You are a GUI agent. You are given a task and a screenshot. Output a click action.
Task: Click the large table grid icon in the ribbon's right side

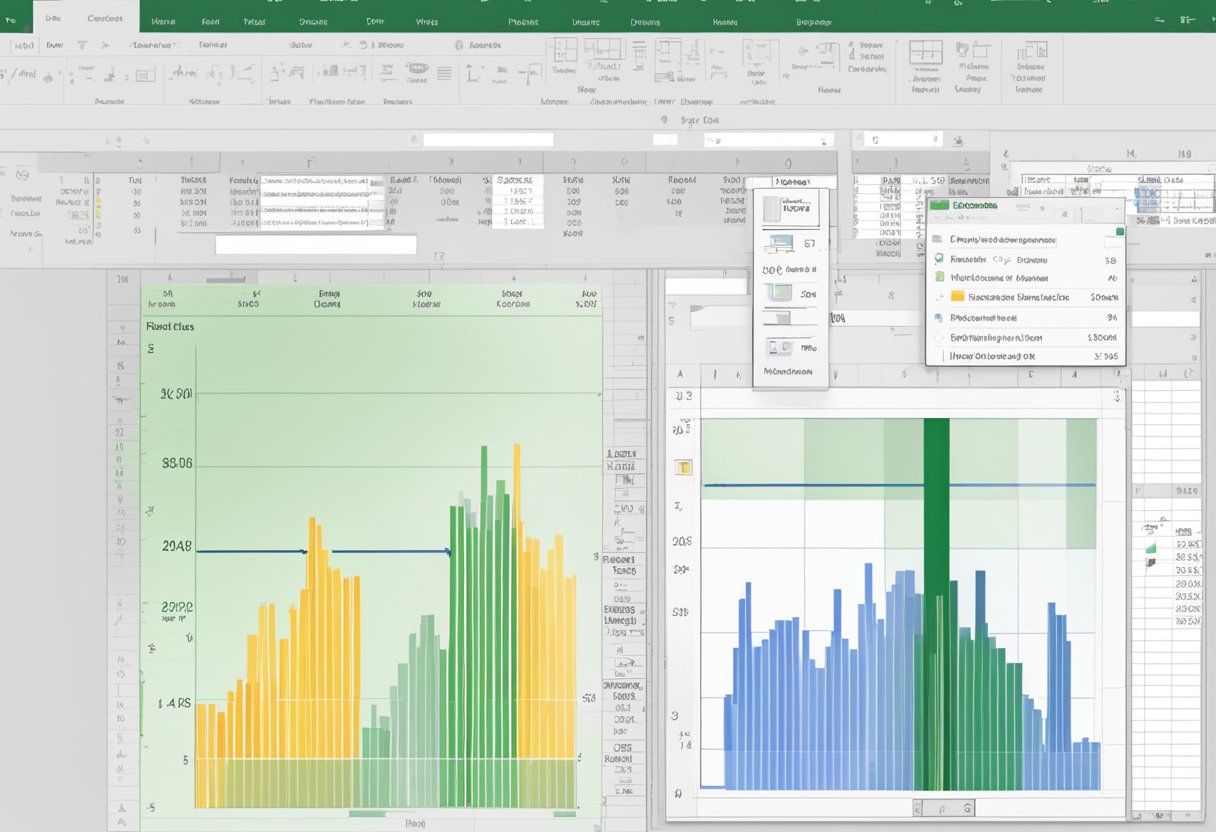click(x=925, y=53)
